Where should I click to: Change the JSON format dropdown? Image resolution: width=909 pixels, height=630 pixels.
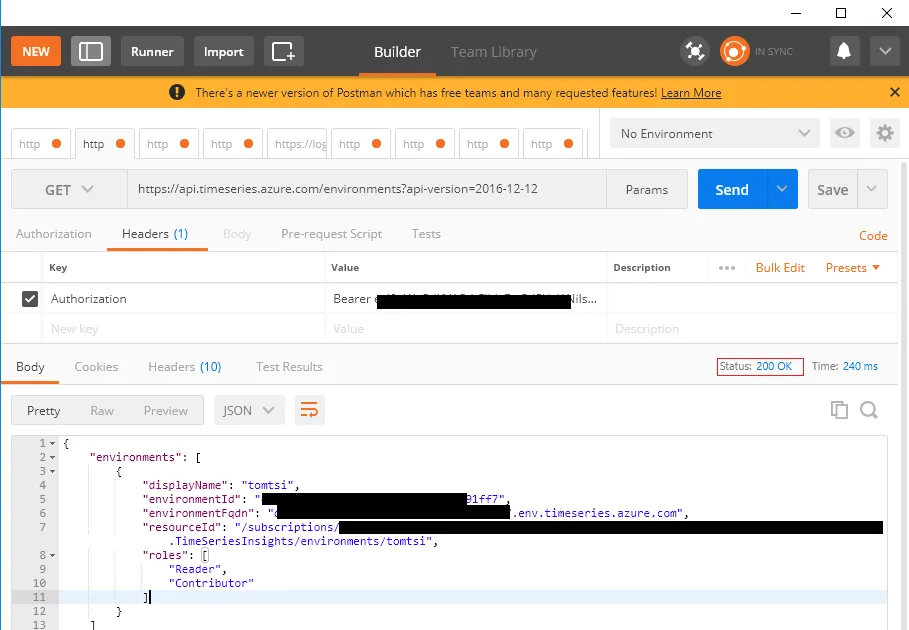click(249, 410)
